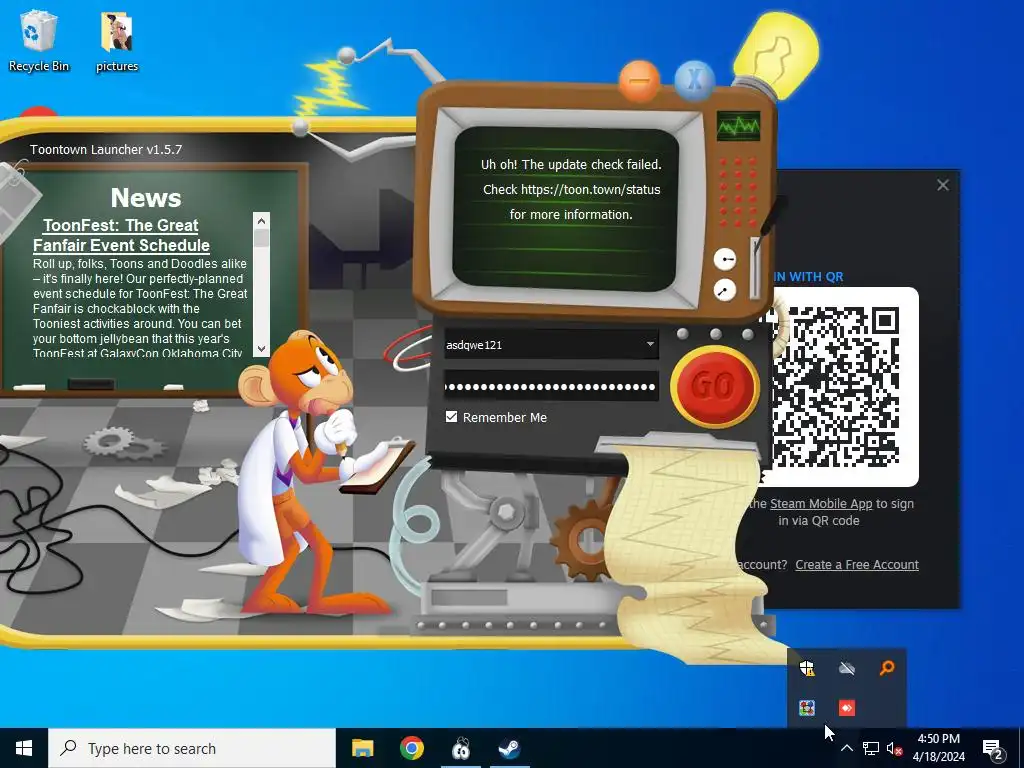Uncheck the Remember Me checkbox
Screen dimensions: 1024x768
(x=451, y=417)
